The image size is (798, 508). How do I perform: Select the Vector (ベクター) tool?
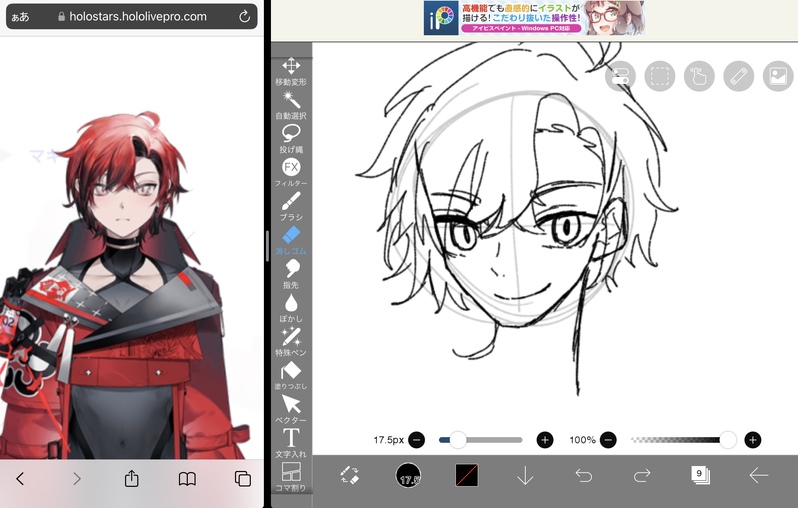click(291, 409)
